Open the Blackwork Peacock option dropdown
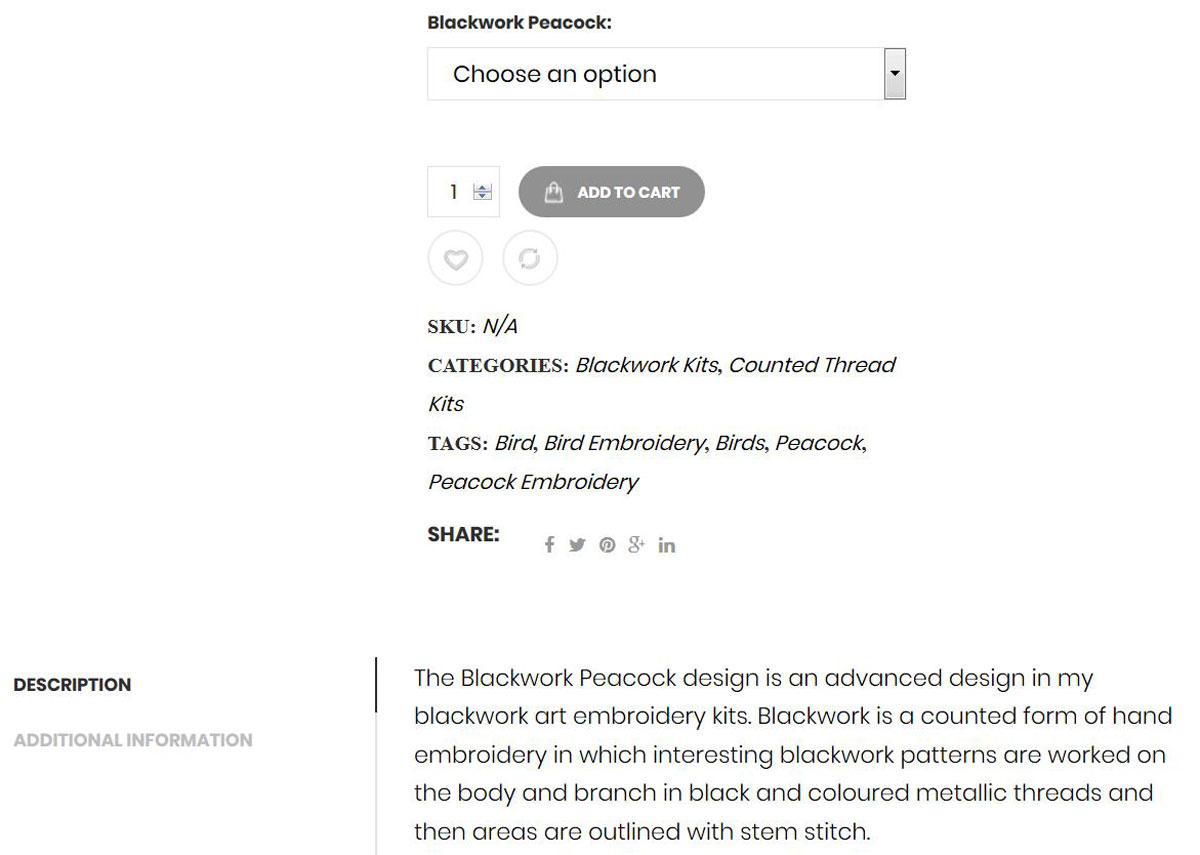The image size is (1200, 855). point(655,74)
